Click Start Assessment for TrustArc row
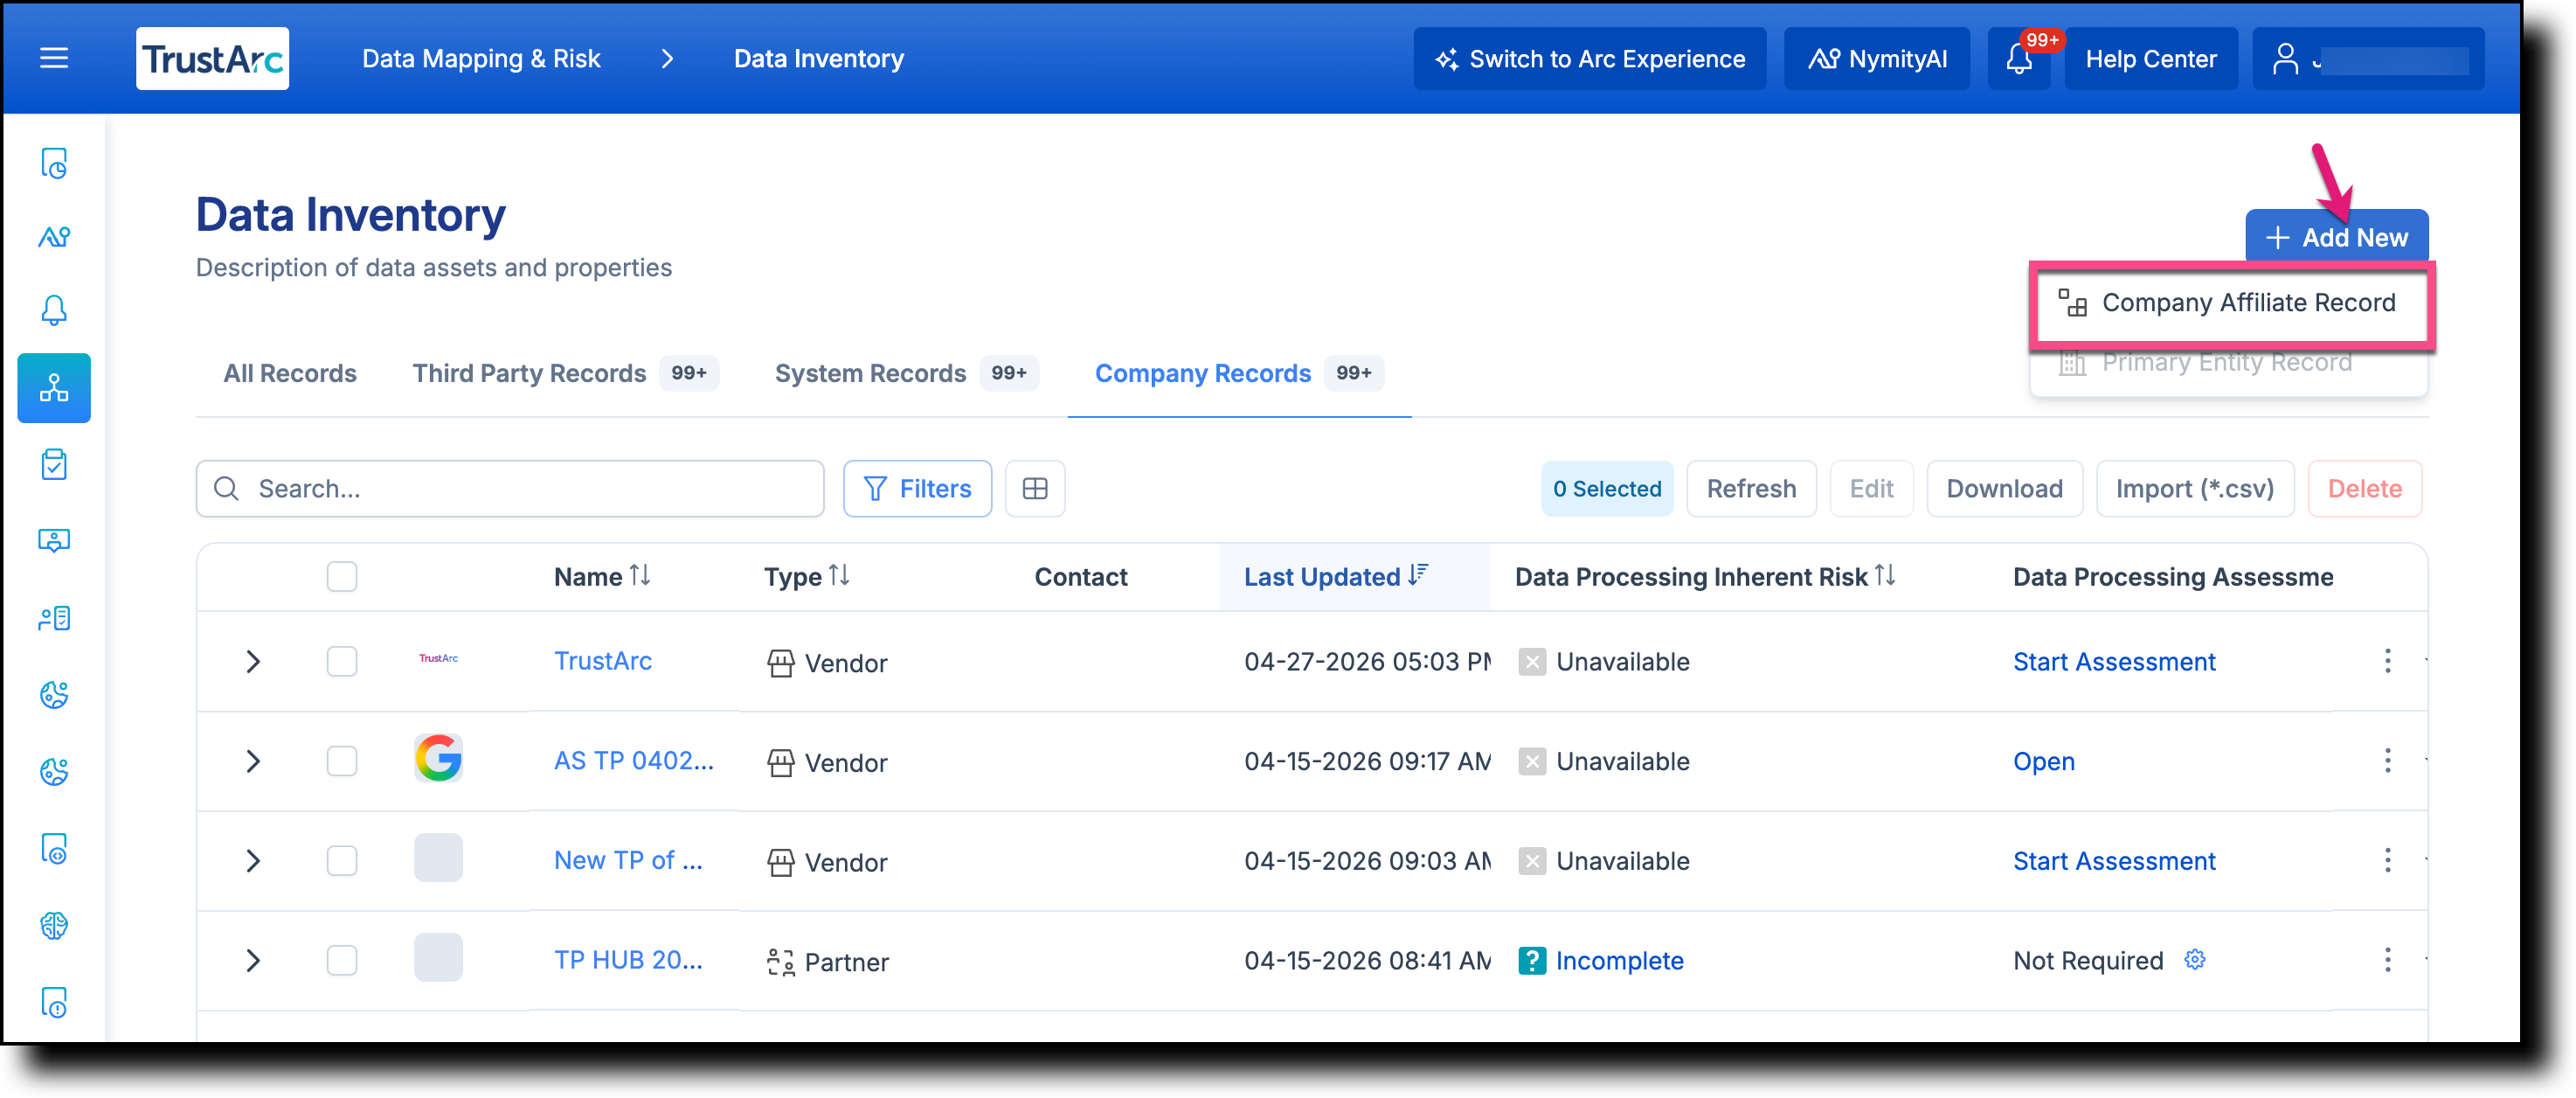Screen dimensions: 2576x1098 tap(2114, 661)
